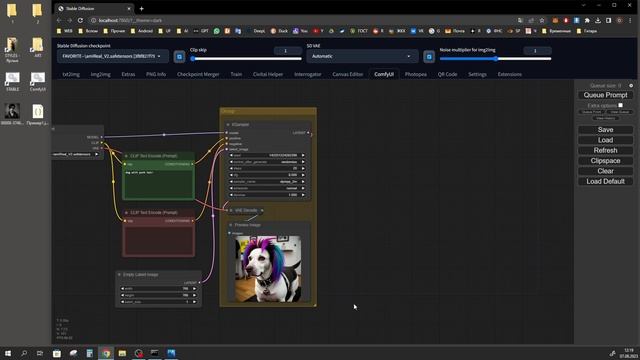640x360 pixels.
Task: Refresh the Stable Diffusion checkpoint list
Action: pos(179,57)
